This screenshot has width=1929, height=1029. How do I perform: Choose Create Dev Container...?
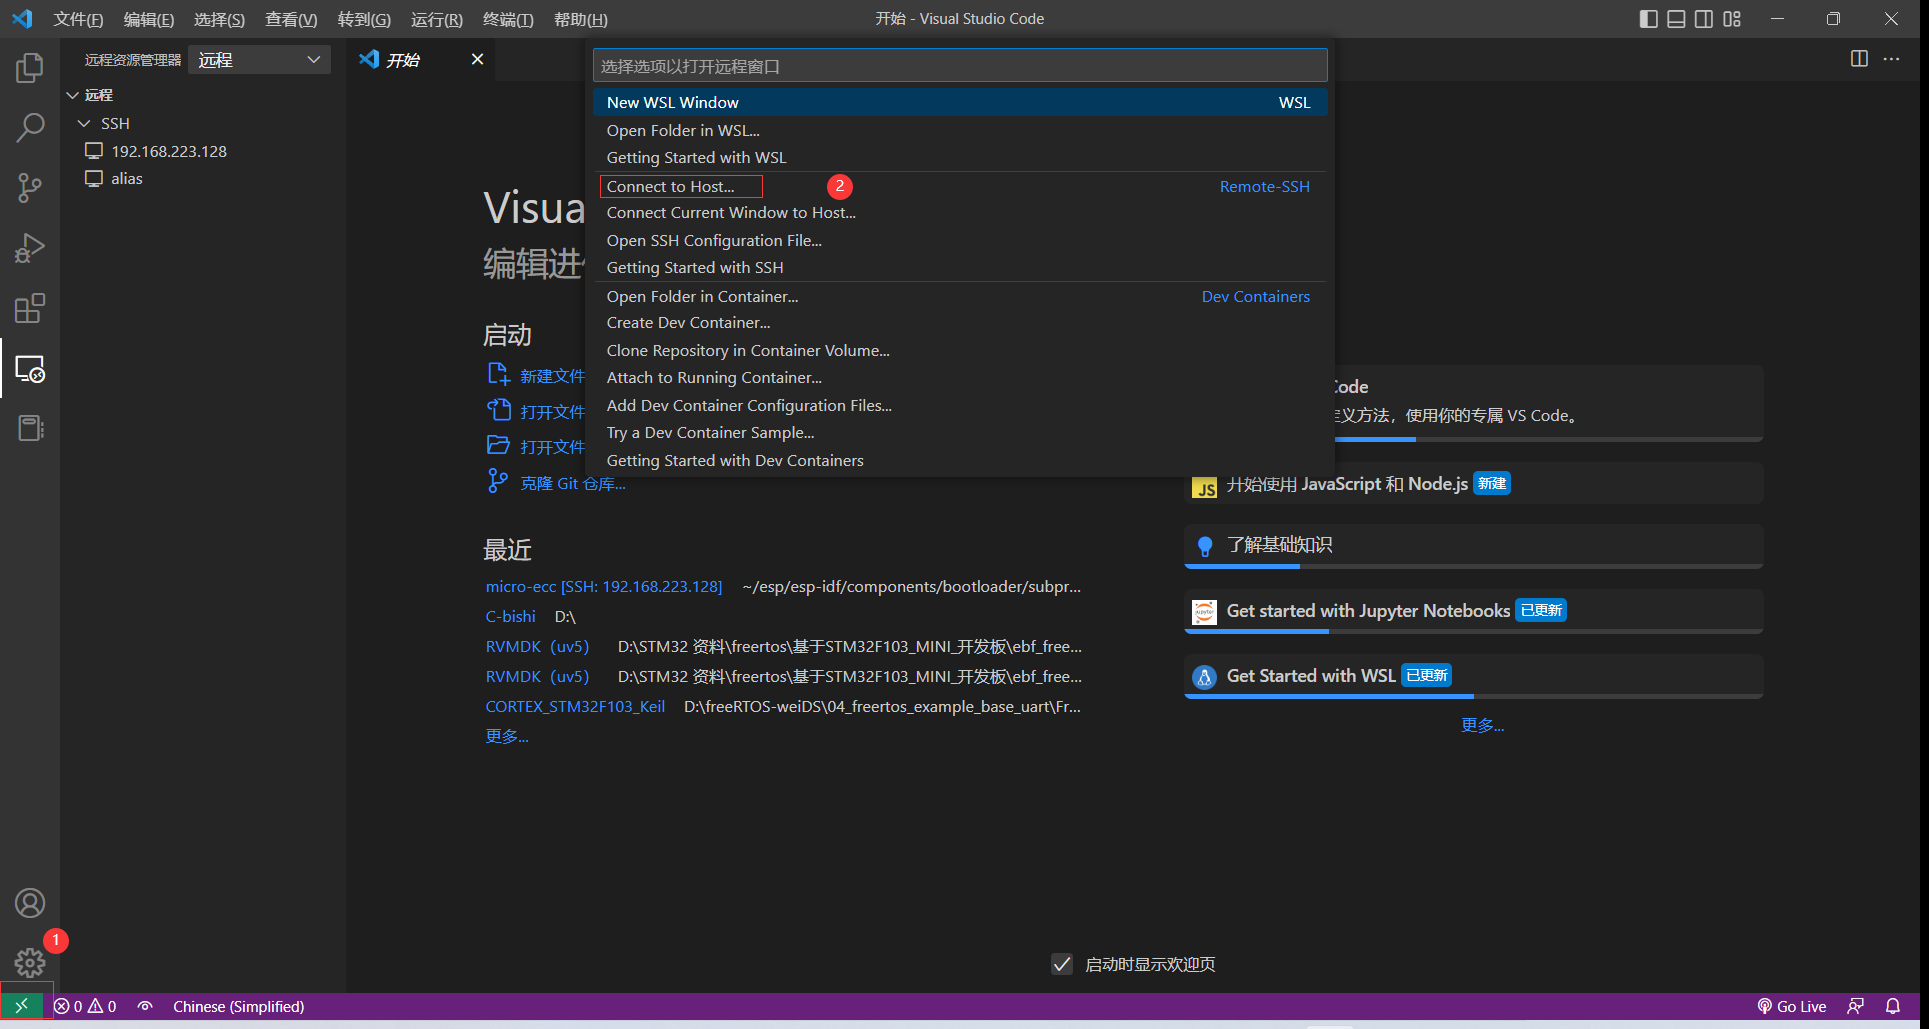pos(960,322)
